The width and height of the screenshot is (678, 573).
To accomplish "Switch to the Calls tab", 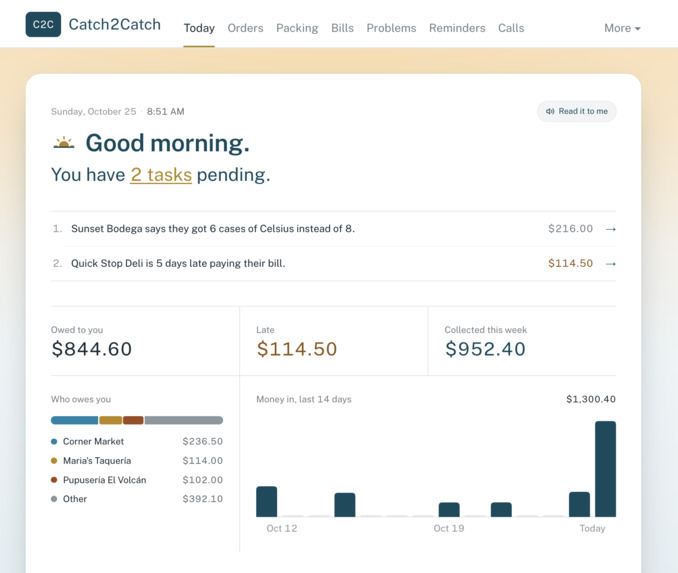I will [511, 28].
